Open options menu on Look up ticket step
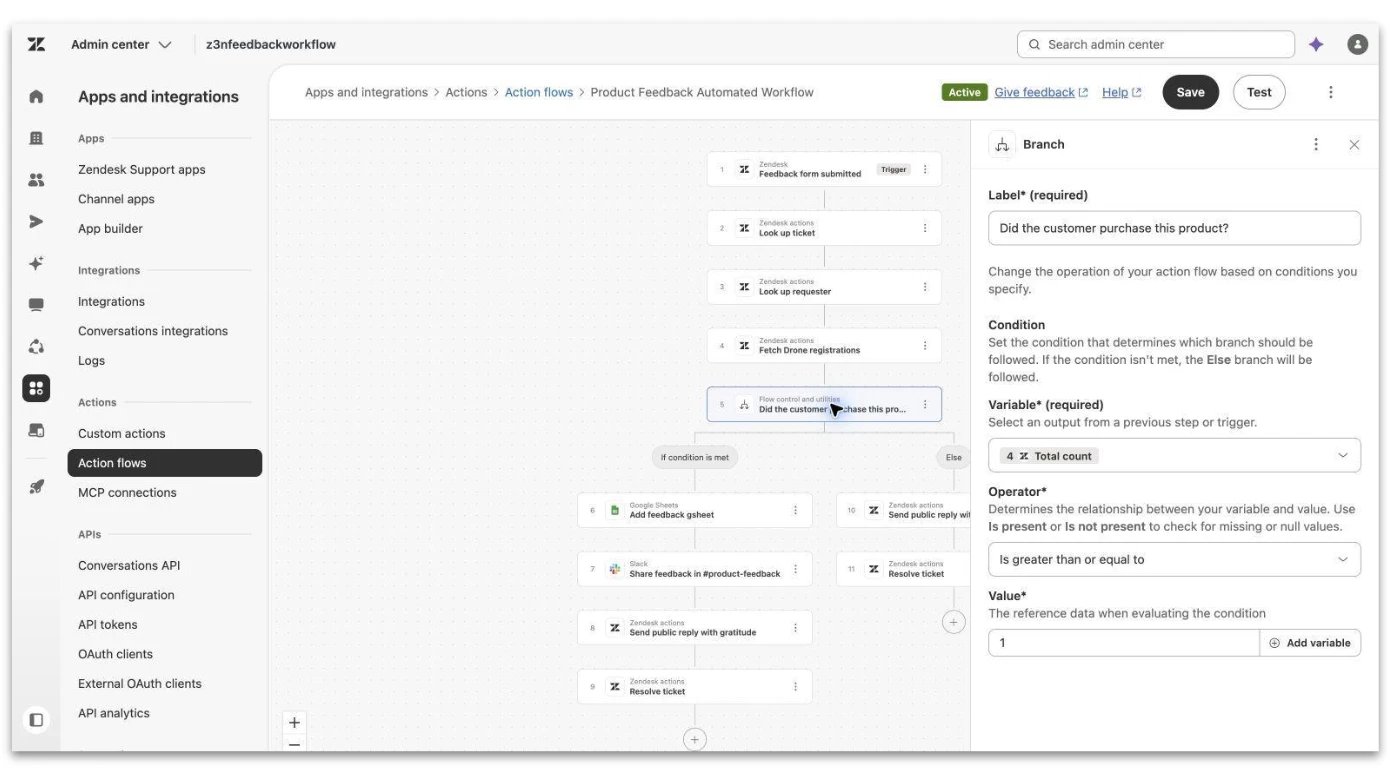 tap(925, 228)
